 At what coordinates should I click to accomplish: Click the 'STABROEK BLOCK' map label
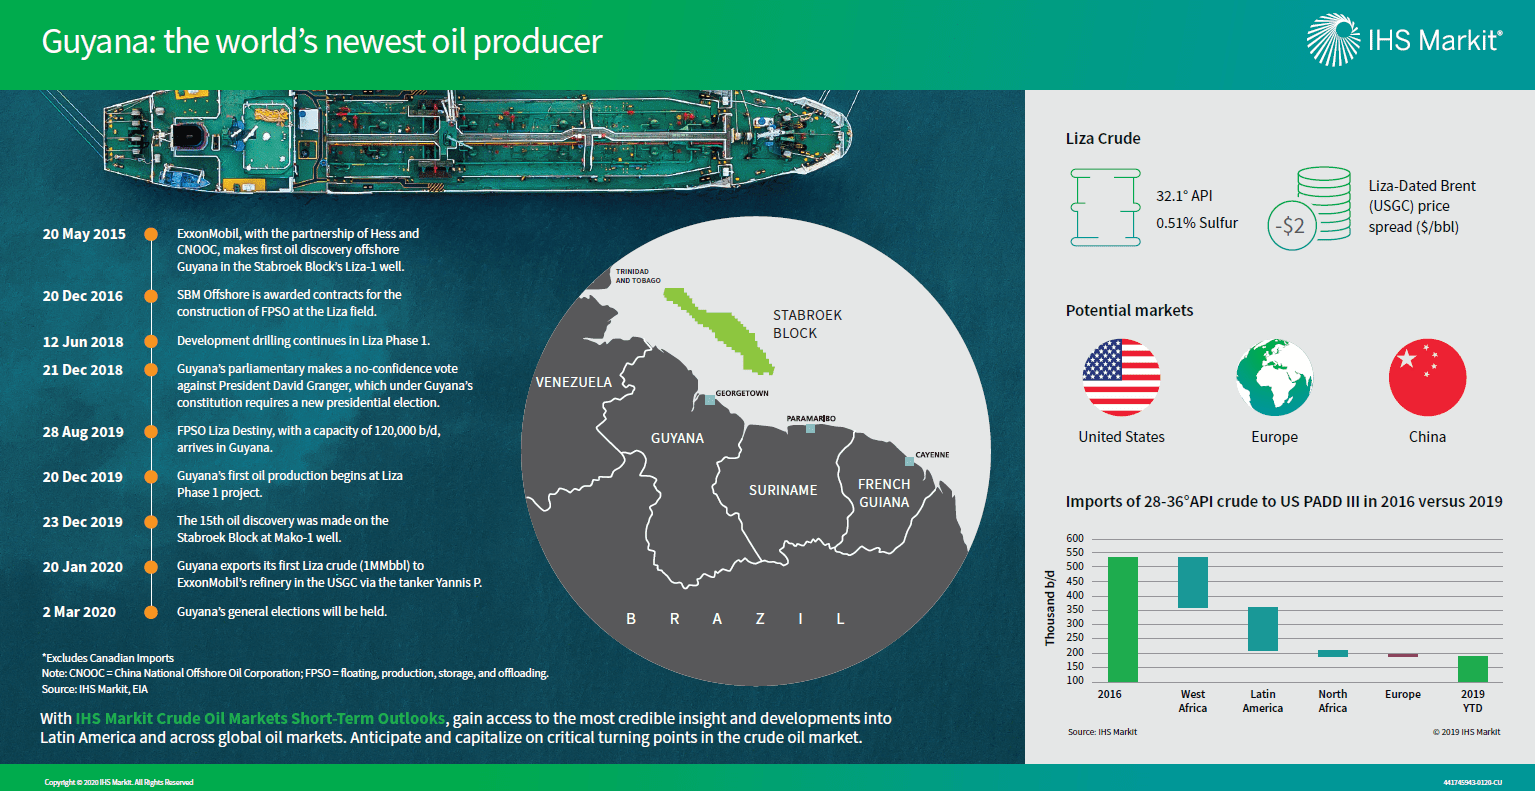(x=807, y=324)
